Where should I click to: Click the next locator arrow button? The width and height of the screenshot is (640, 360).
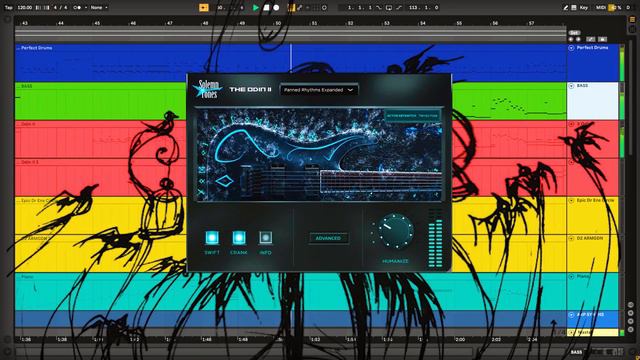pyautogui.click(x=578, y=39)
